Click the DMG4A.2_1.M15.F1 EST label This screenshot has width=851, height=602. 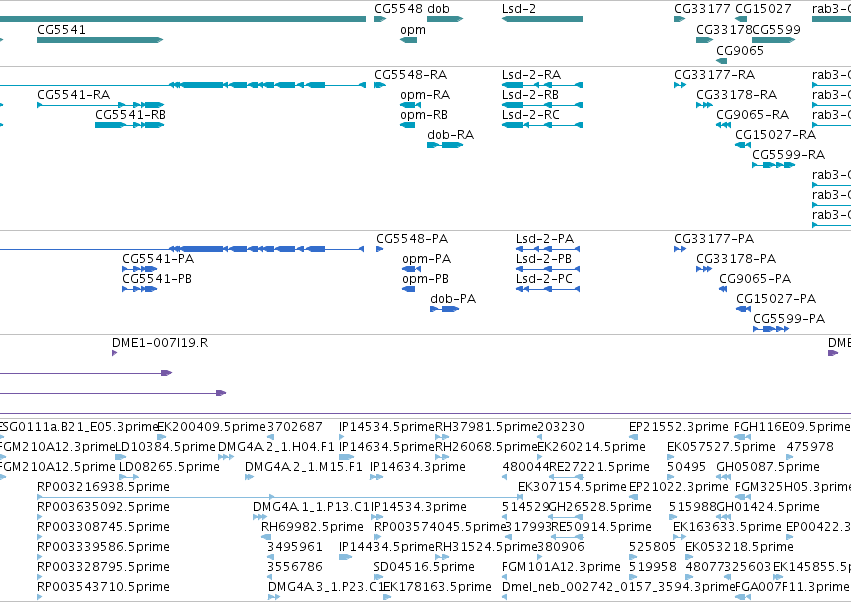303,467
